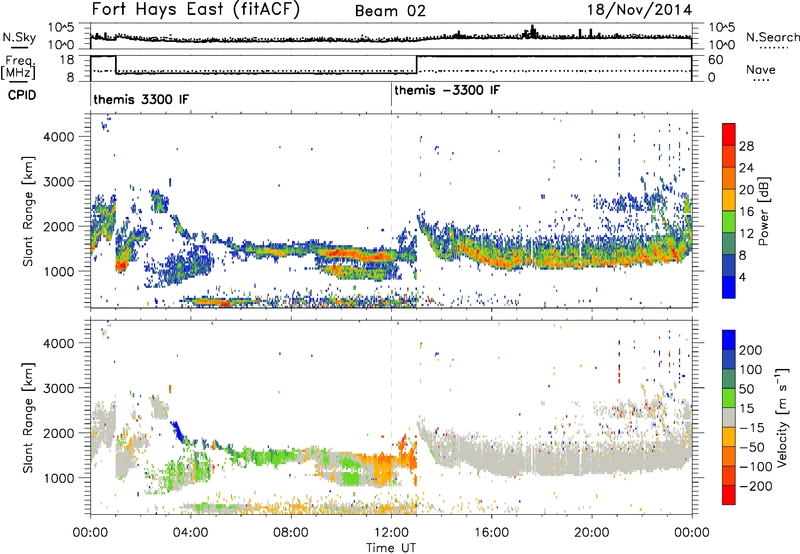This screenshot has width=800, height=554.
Task: Click the '100' value on the velocity colorbar
Action: point(751,370)
